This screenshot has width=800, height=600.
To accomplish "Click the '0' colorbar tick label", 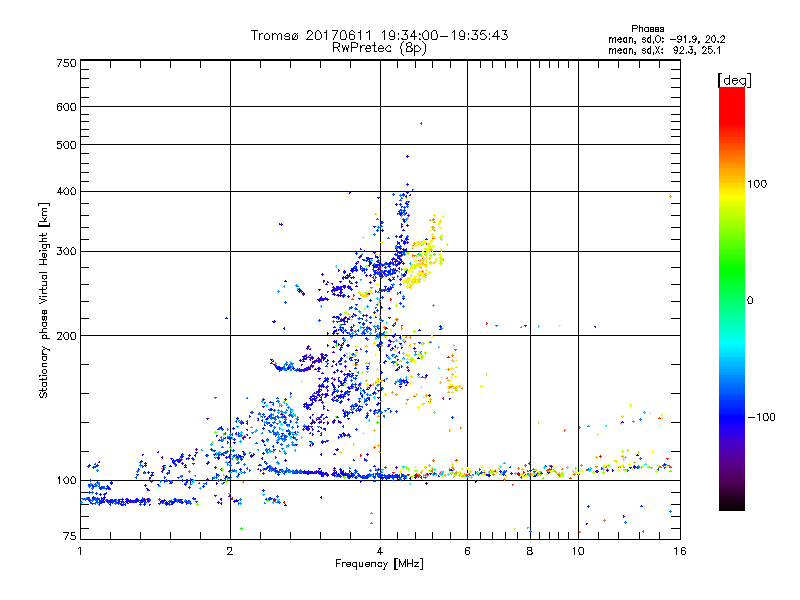I will coord(750,301).
